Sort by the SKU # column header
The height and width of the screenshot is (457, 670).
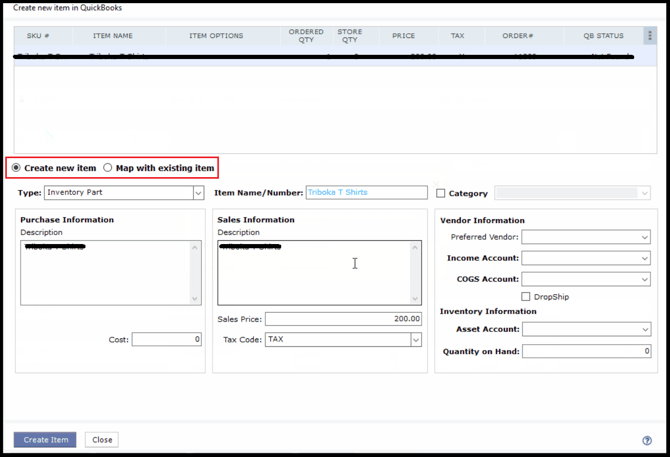tap(38, 36)
